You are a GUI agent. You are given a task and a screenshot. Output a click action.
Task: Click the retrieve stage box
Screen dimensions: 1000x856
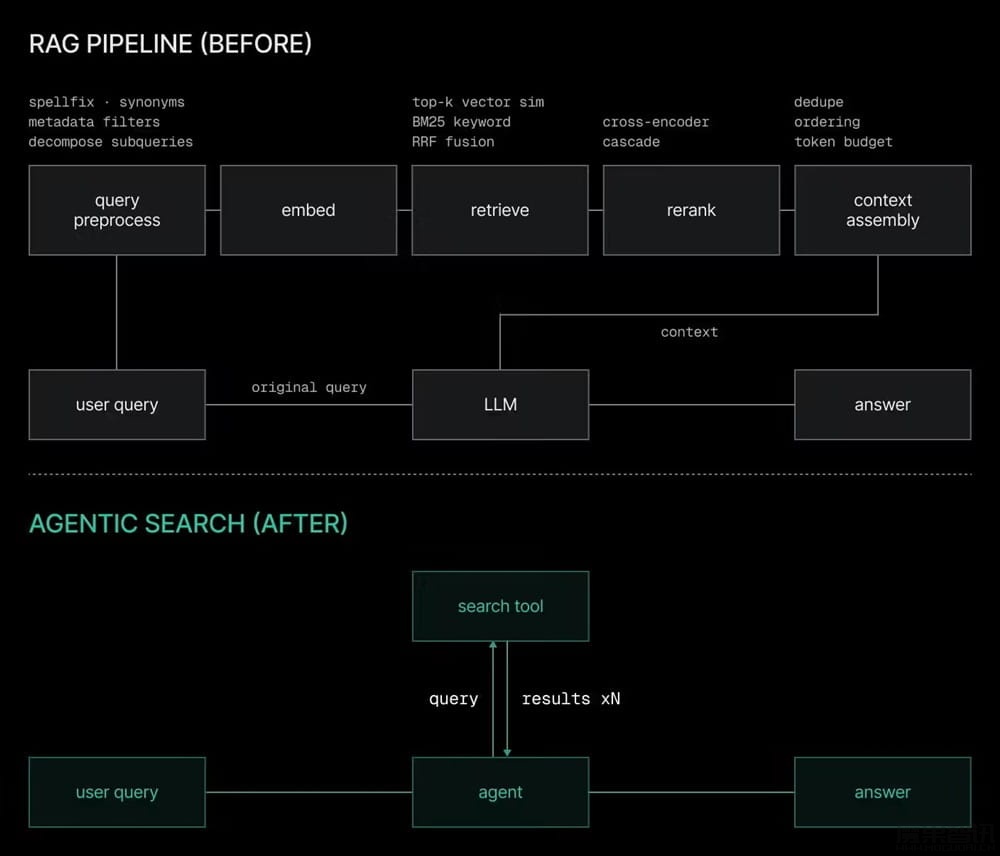(500, 210)
